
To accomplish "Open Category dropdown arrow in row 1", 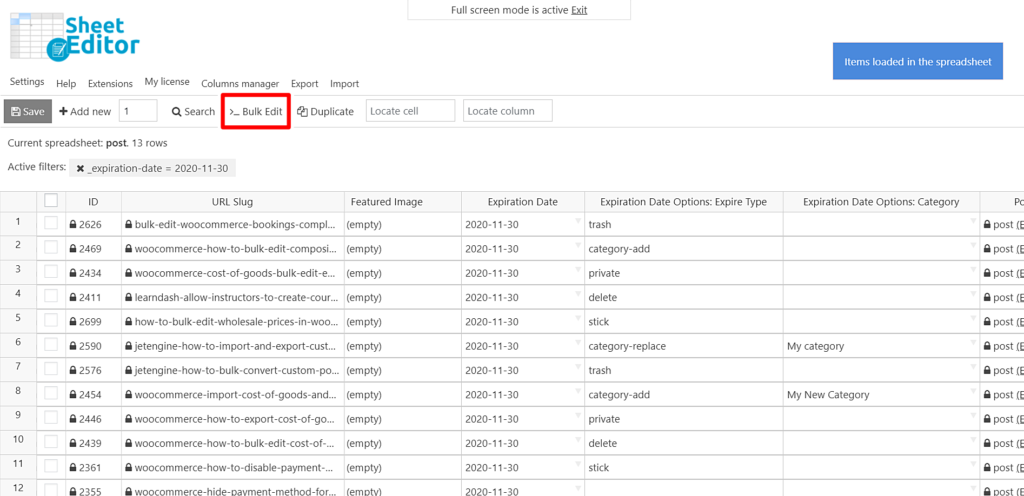I will (974, 222).
